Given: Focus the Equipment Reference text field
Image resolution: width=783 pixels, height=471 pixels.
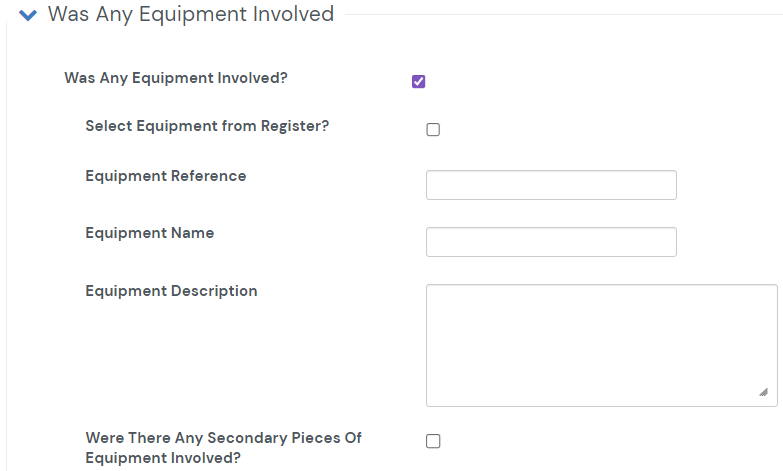Looking at the screenshot, I should click(551, 185).
